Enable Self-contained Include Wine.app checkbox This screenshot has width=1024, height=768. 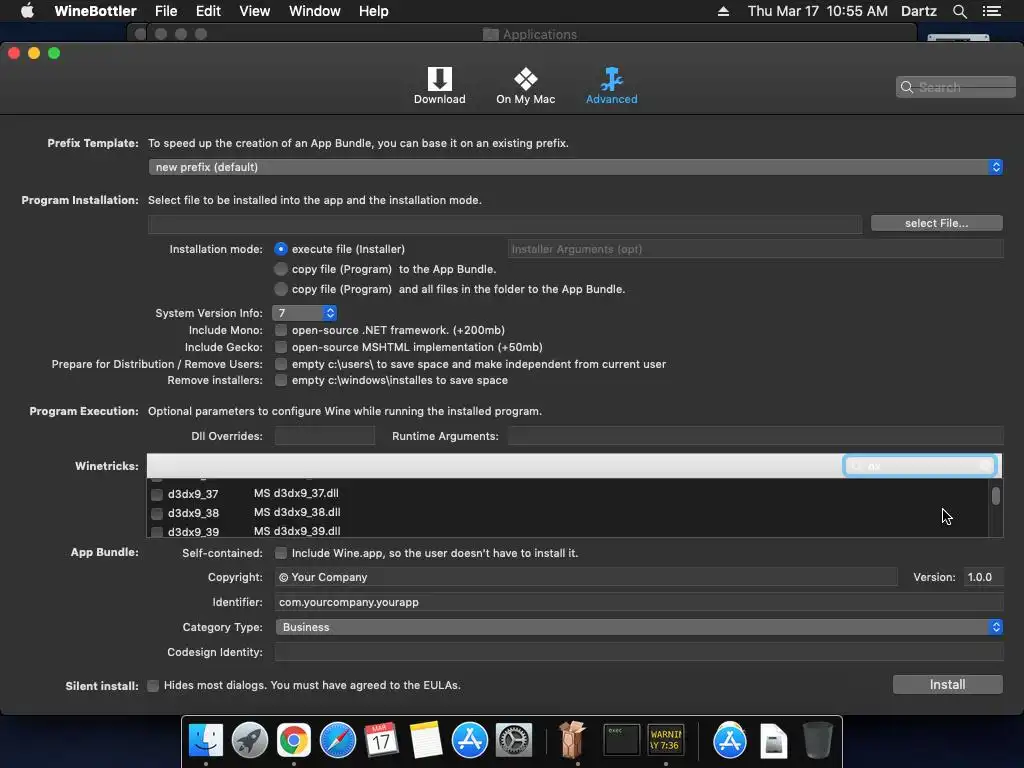click(281, 553)
